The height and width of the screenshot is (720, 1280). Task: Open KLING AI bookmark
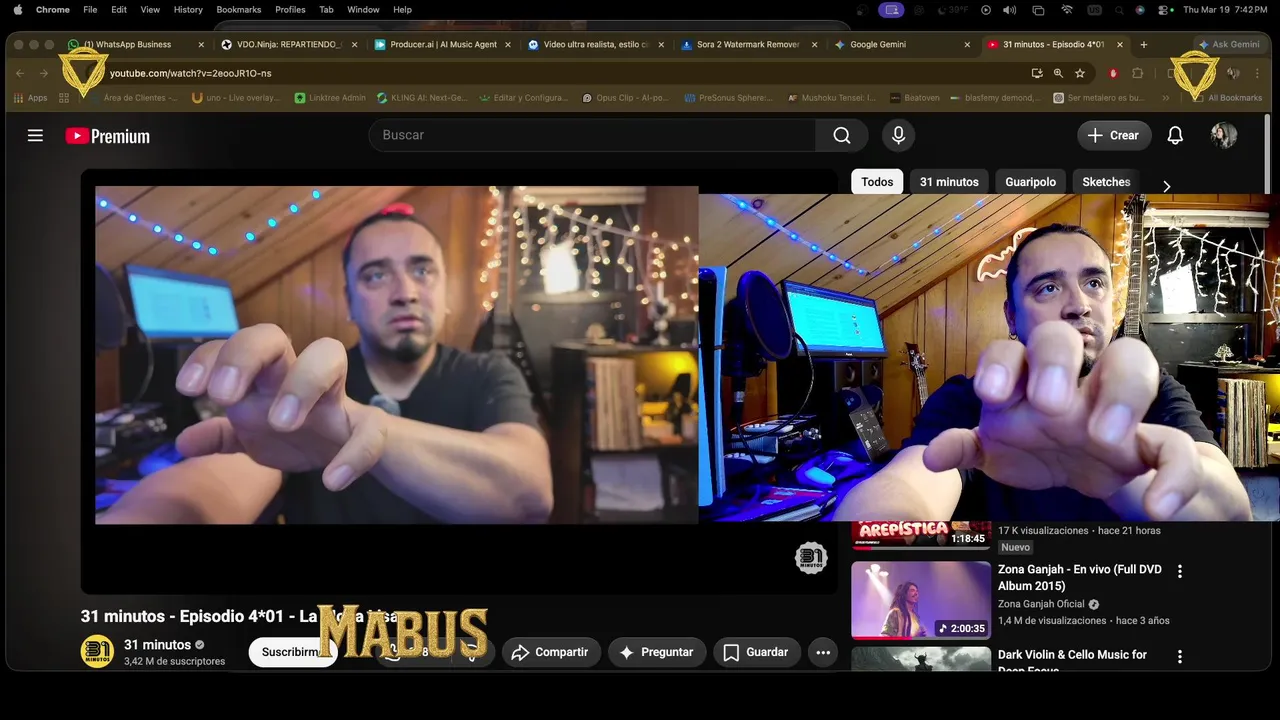click(x=422, y=98)
